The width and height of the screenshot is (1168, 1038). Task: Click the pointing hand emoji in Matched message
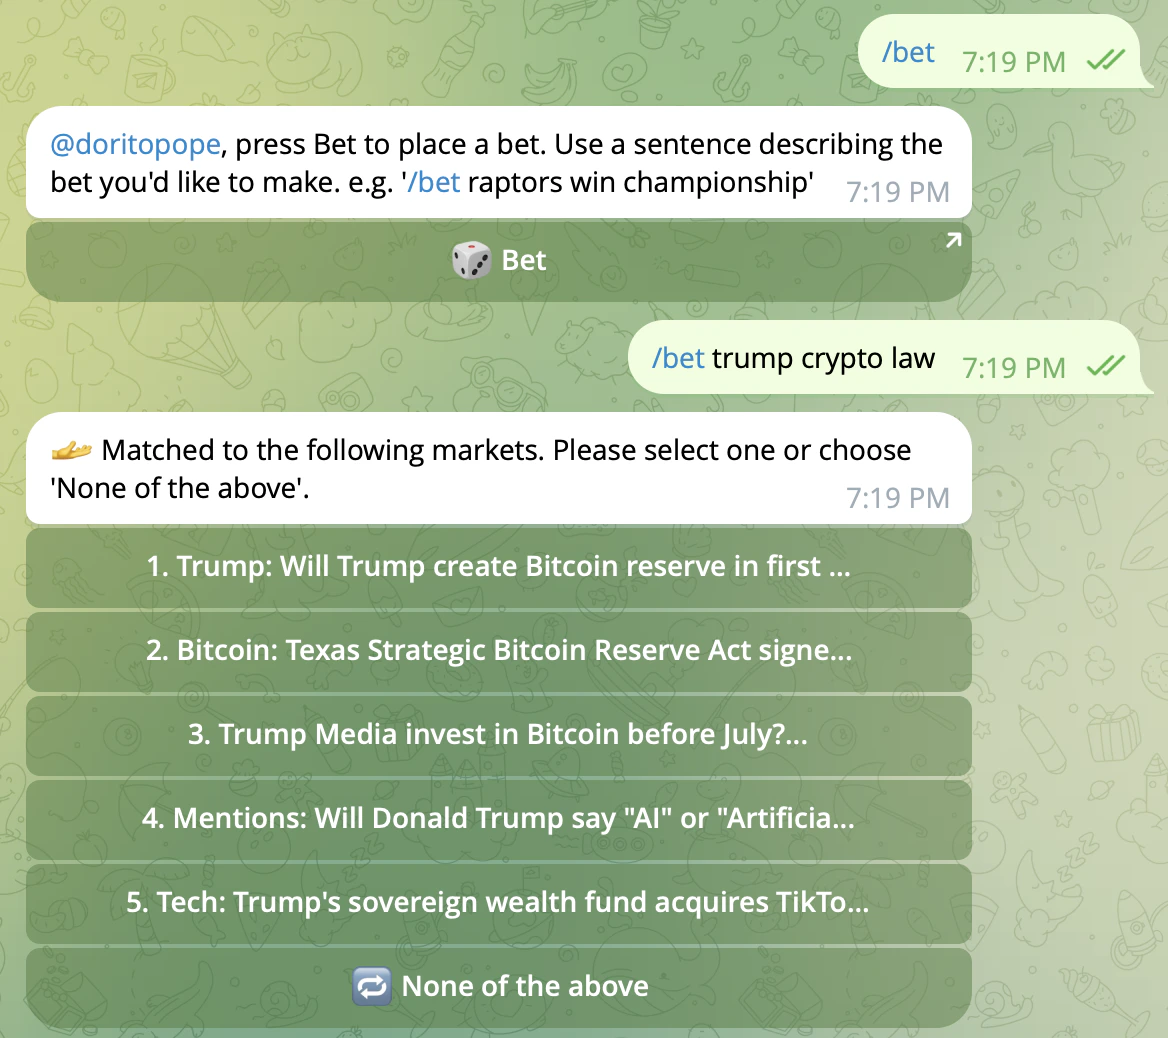(72, 450)
